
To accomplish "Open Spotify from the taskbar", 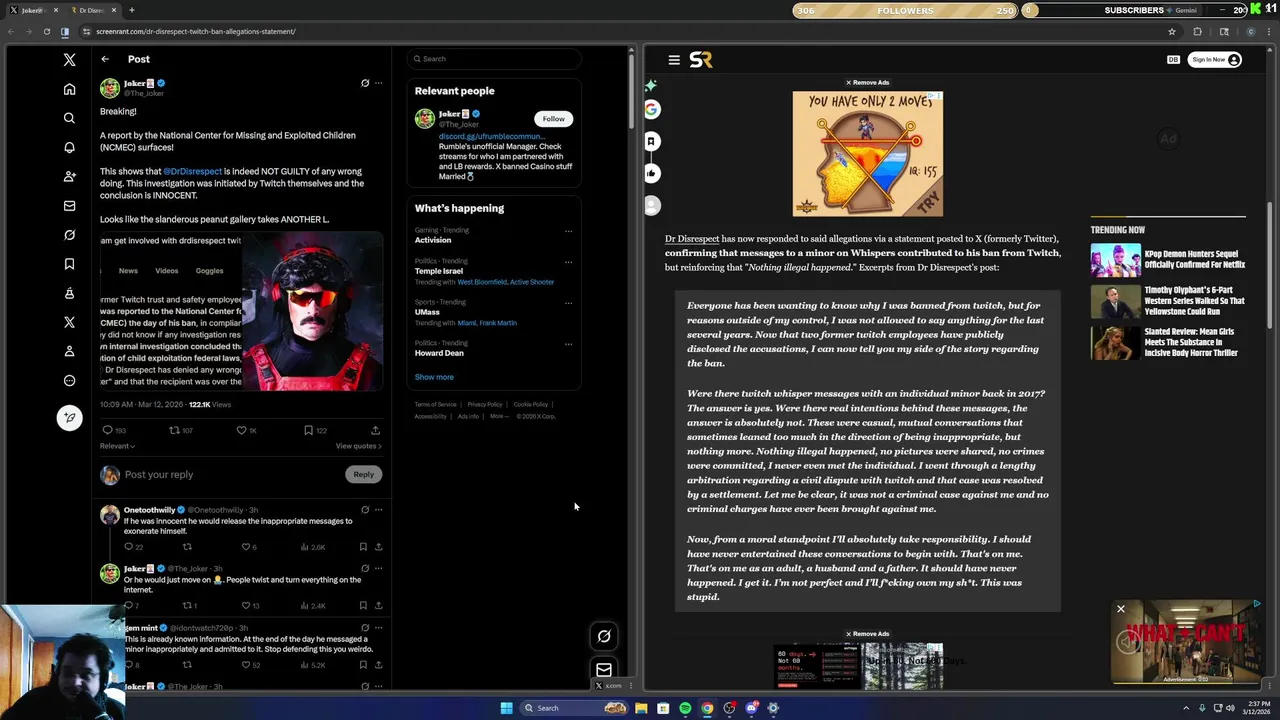I will coord(685,708).
